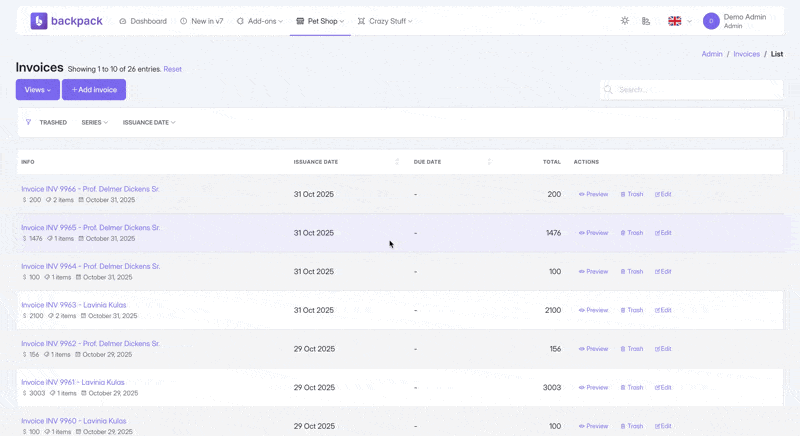The image size is (800, 436).
Task: Edit invoice INV 9962
Action: [x=663, y=349]
